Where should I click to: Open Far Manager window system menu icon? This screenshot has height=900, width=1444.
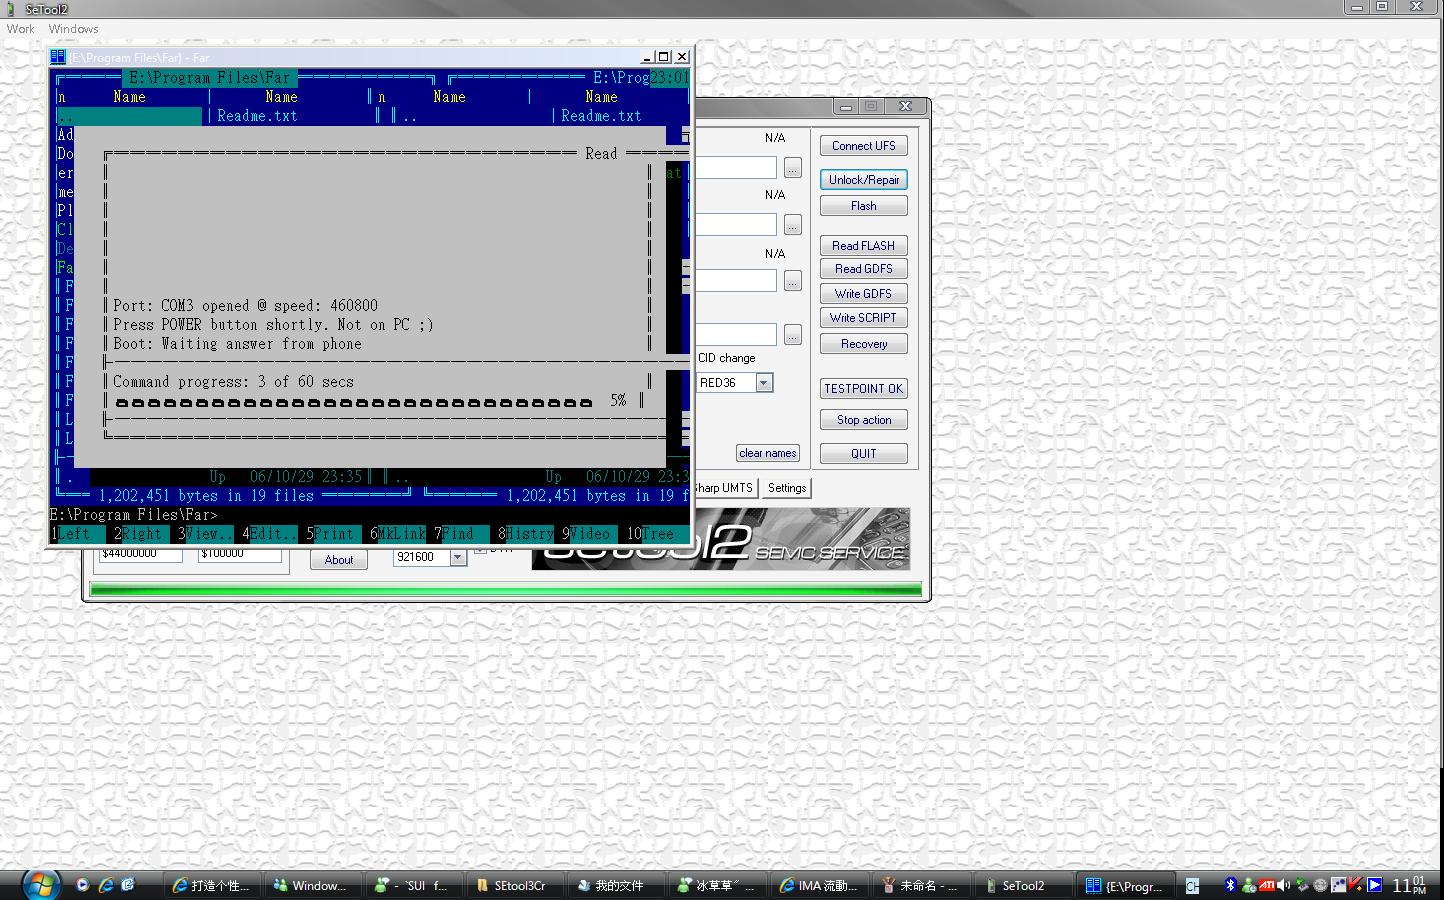58,57
